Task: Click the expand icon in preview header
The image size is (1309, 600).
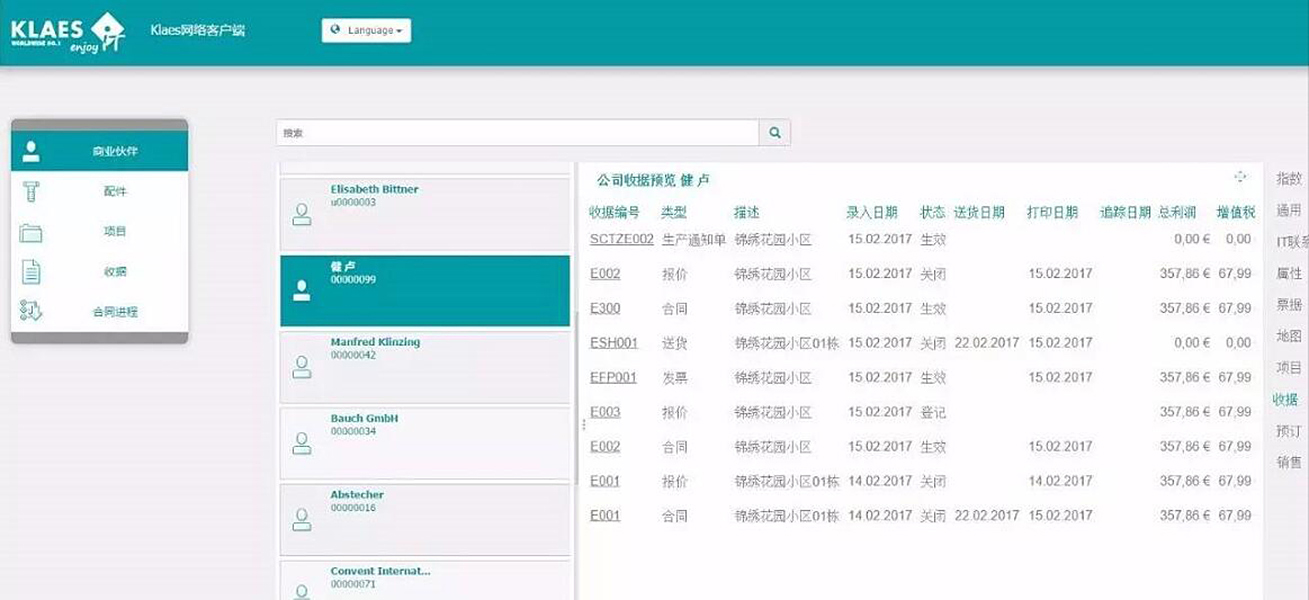Action: 1240,177
